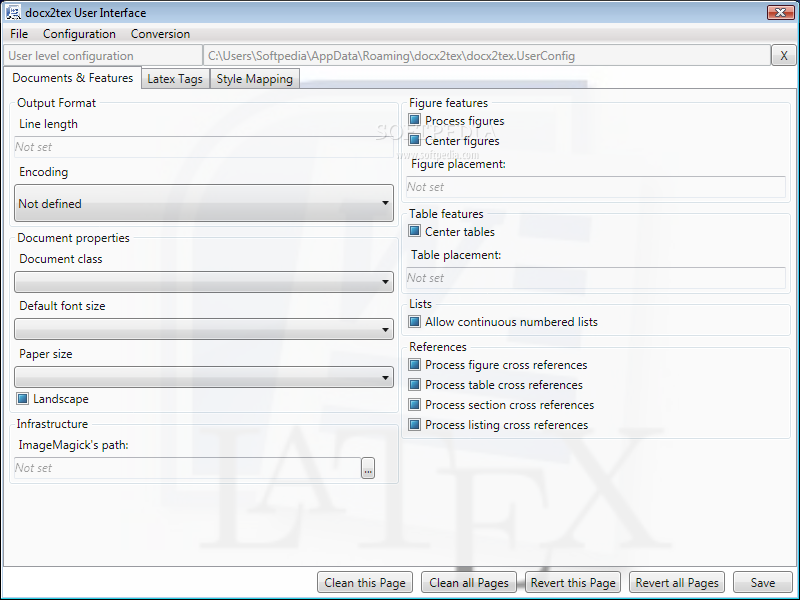Browse for ImageMagick path with ... button

(x=368, y=468)
